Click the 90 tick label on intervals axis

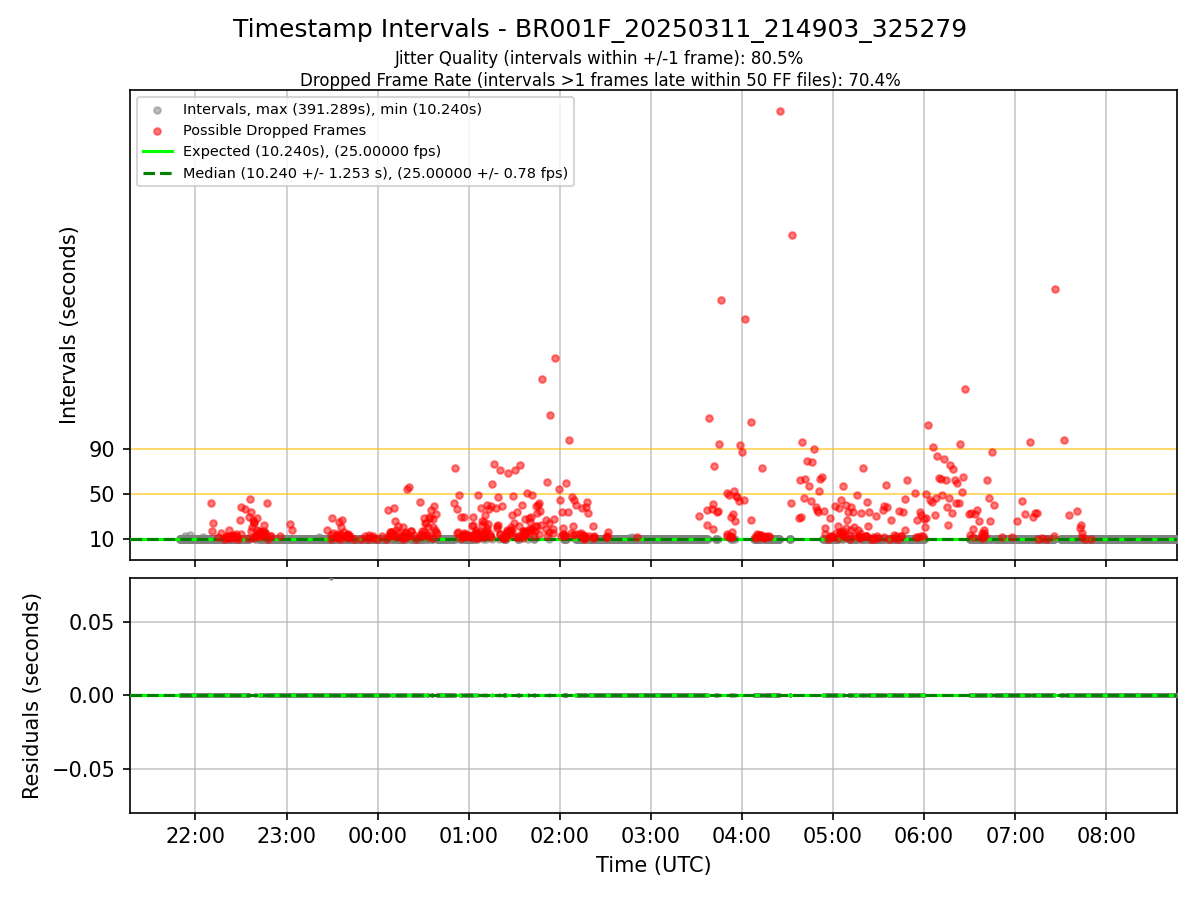click(102, 449)
